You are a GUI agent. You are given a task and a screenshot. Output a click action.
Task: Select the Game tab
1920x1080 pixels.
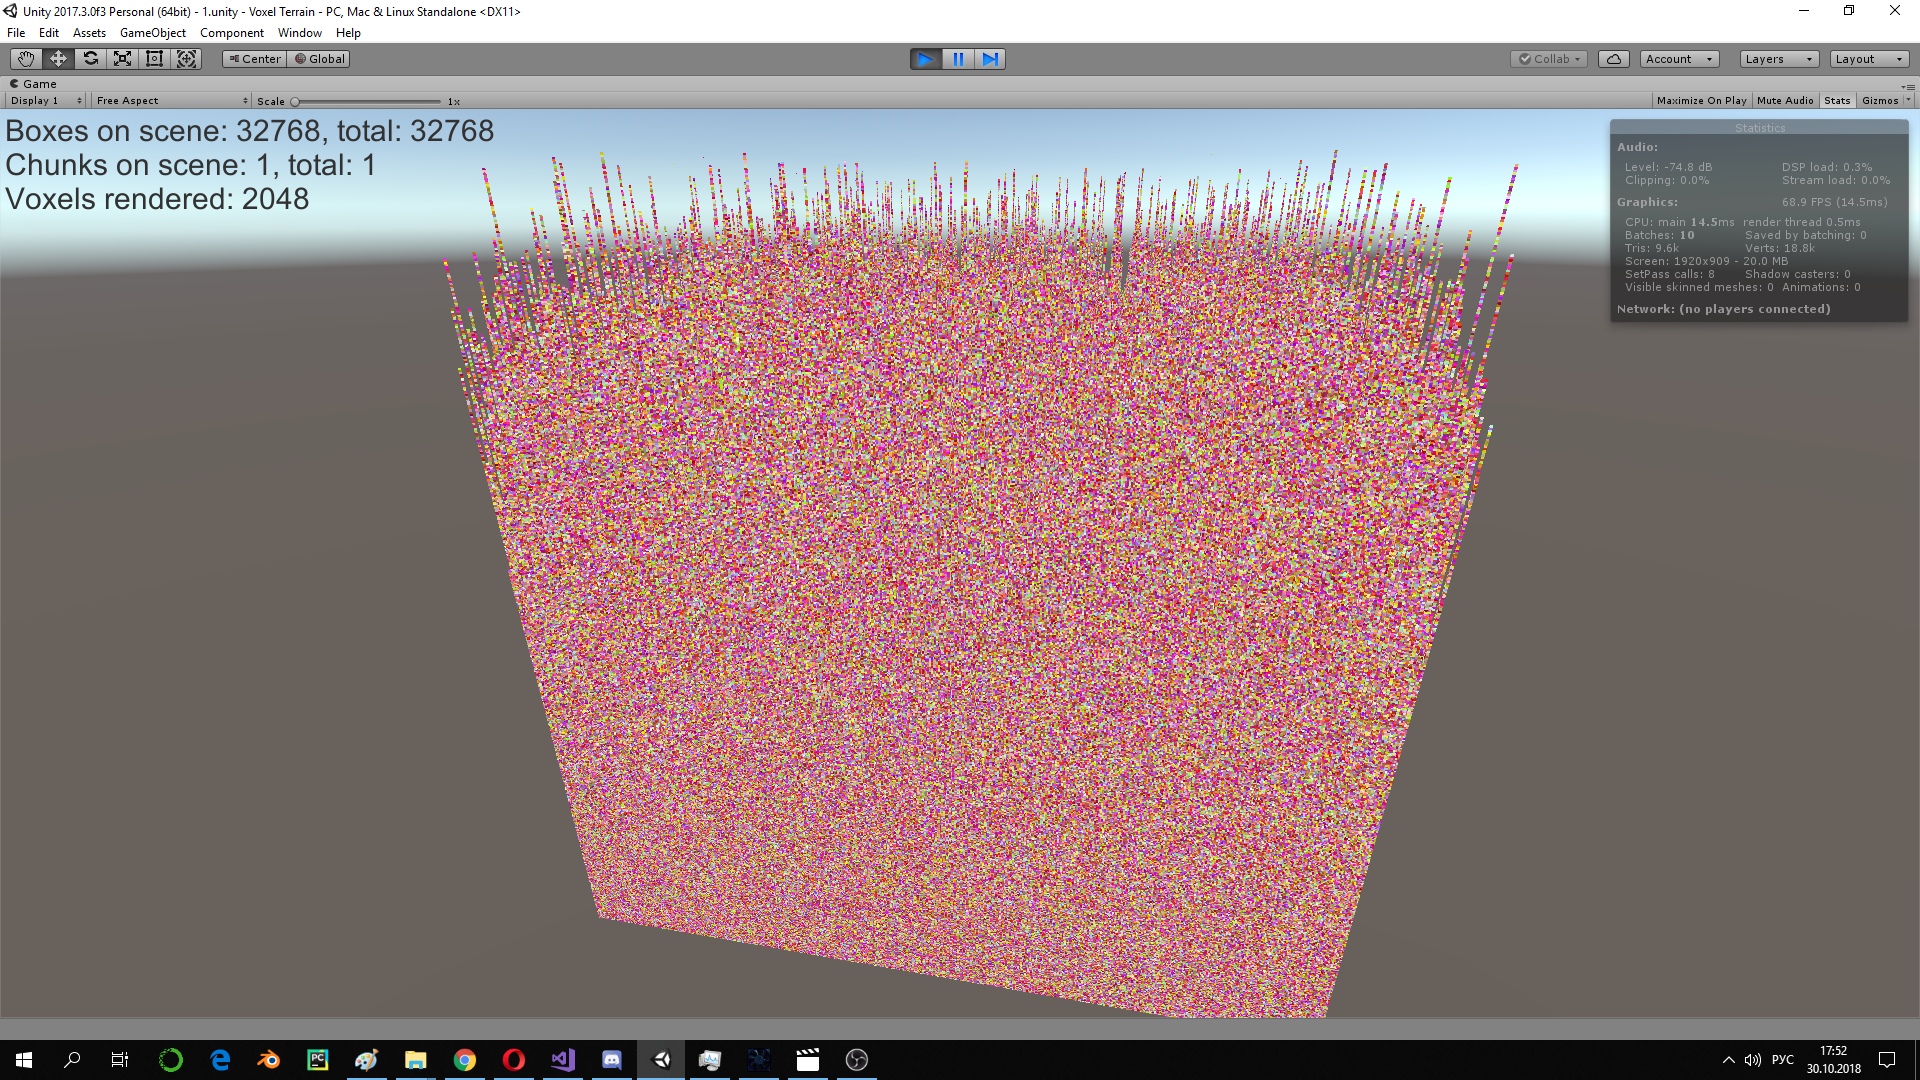click(x=35, y=83)
